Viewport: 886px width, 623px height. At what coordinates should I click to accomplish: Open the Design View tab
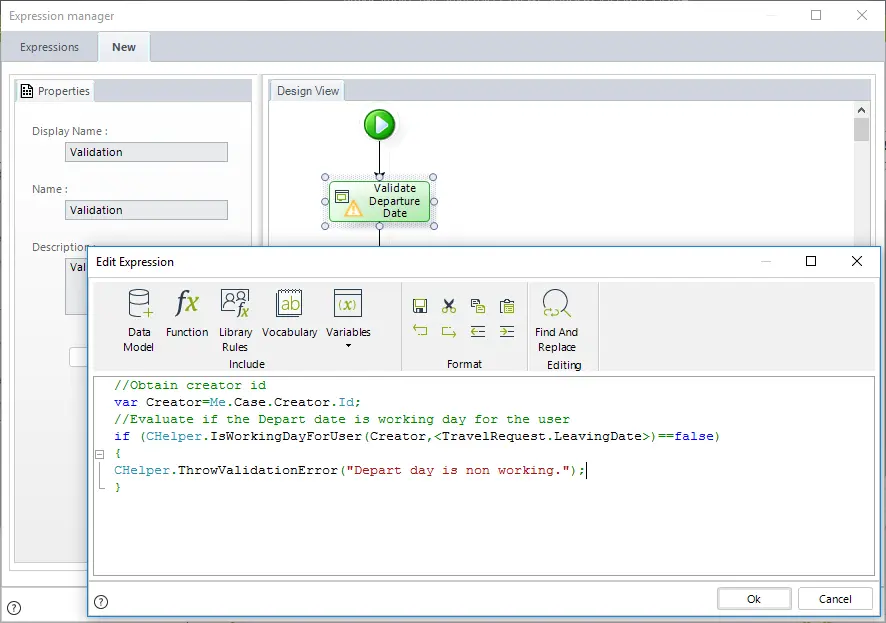[x=307, y=91]
